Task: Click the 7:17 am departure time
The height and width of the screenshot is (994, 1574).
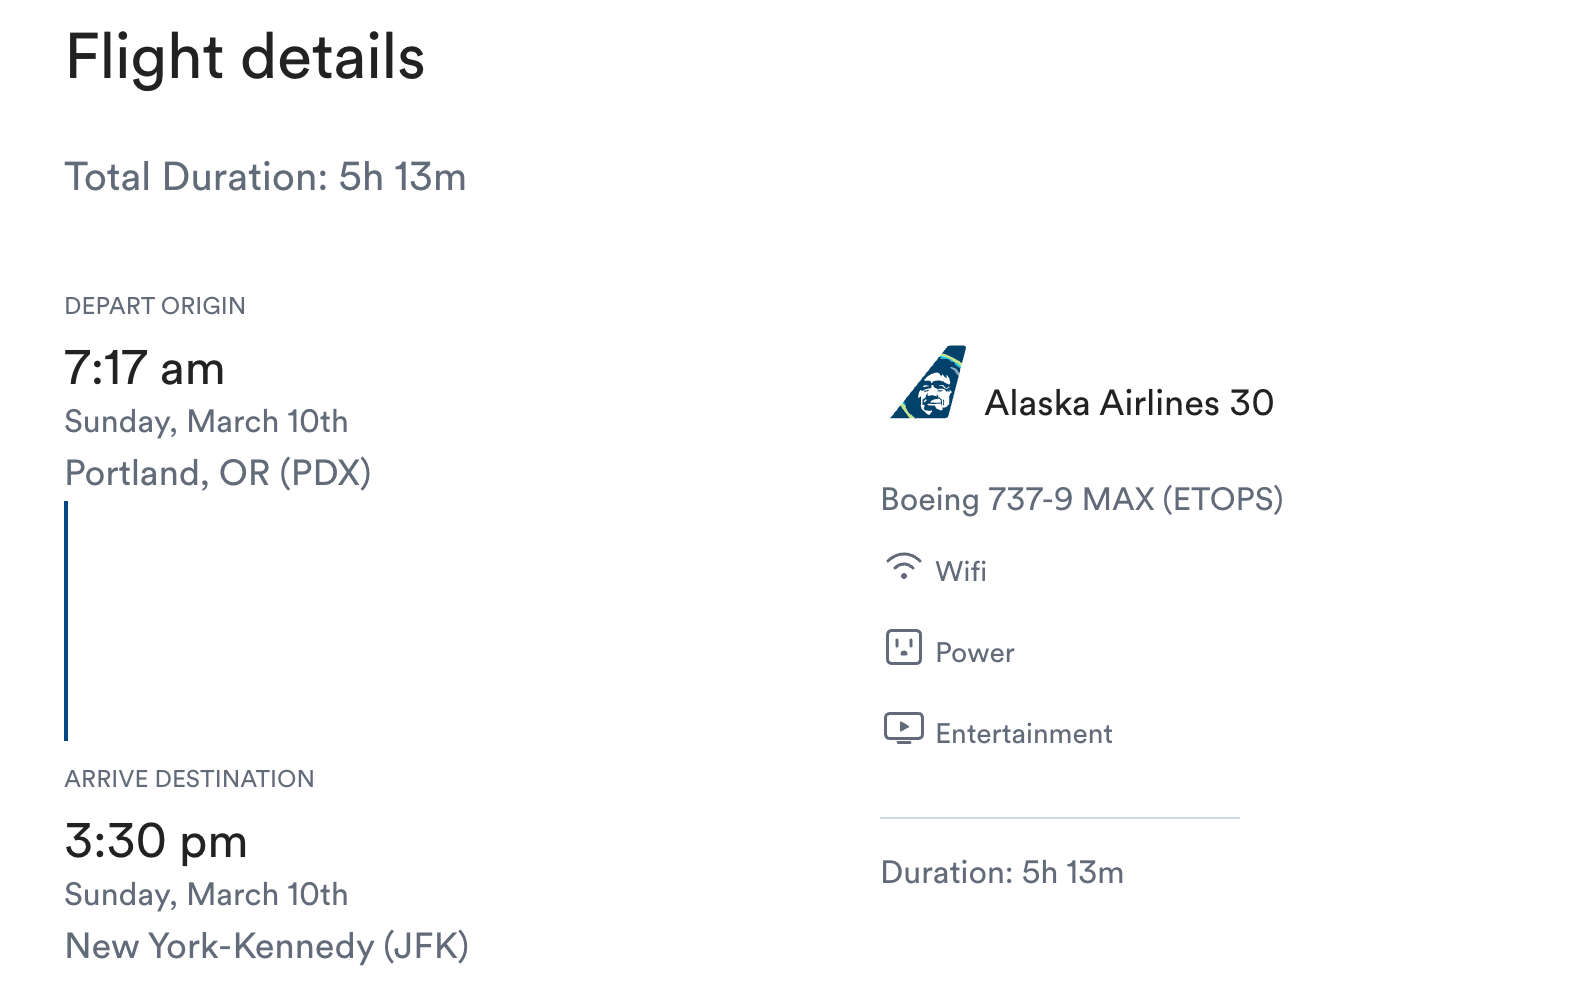Action: (x=144, y=368)
